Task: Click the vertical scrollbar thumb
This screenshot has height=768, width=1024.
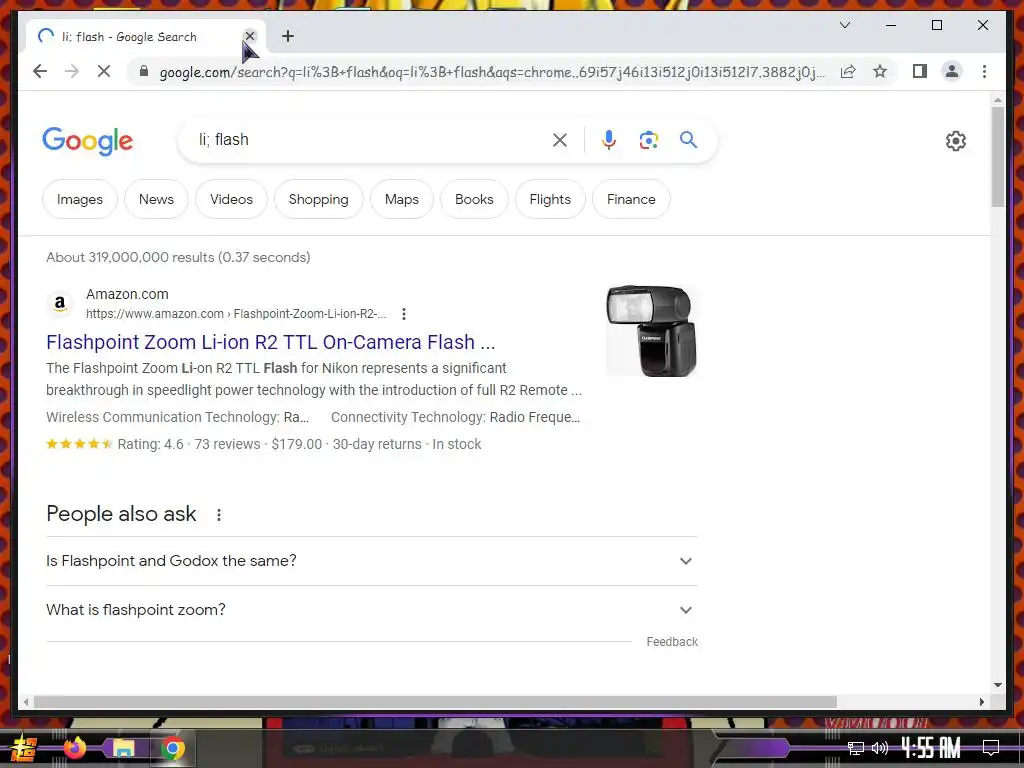Action: (997, 157)
